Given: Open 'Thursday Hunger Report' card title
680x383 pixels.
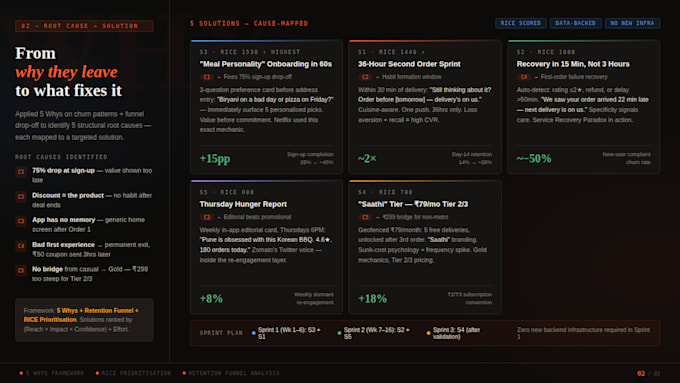Looking at the screenshot, I should (243, 204).
